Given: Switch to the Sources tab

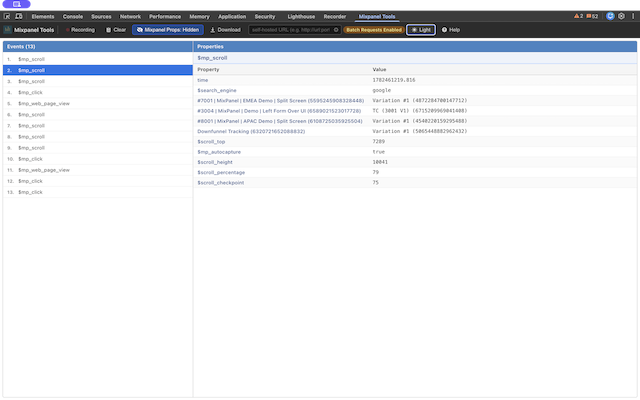Looking at the screenshot, I should pos(101,17).
